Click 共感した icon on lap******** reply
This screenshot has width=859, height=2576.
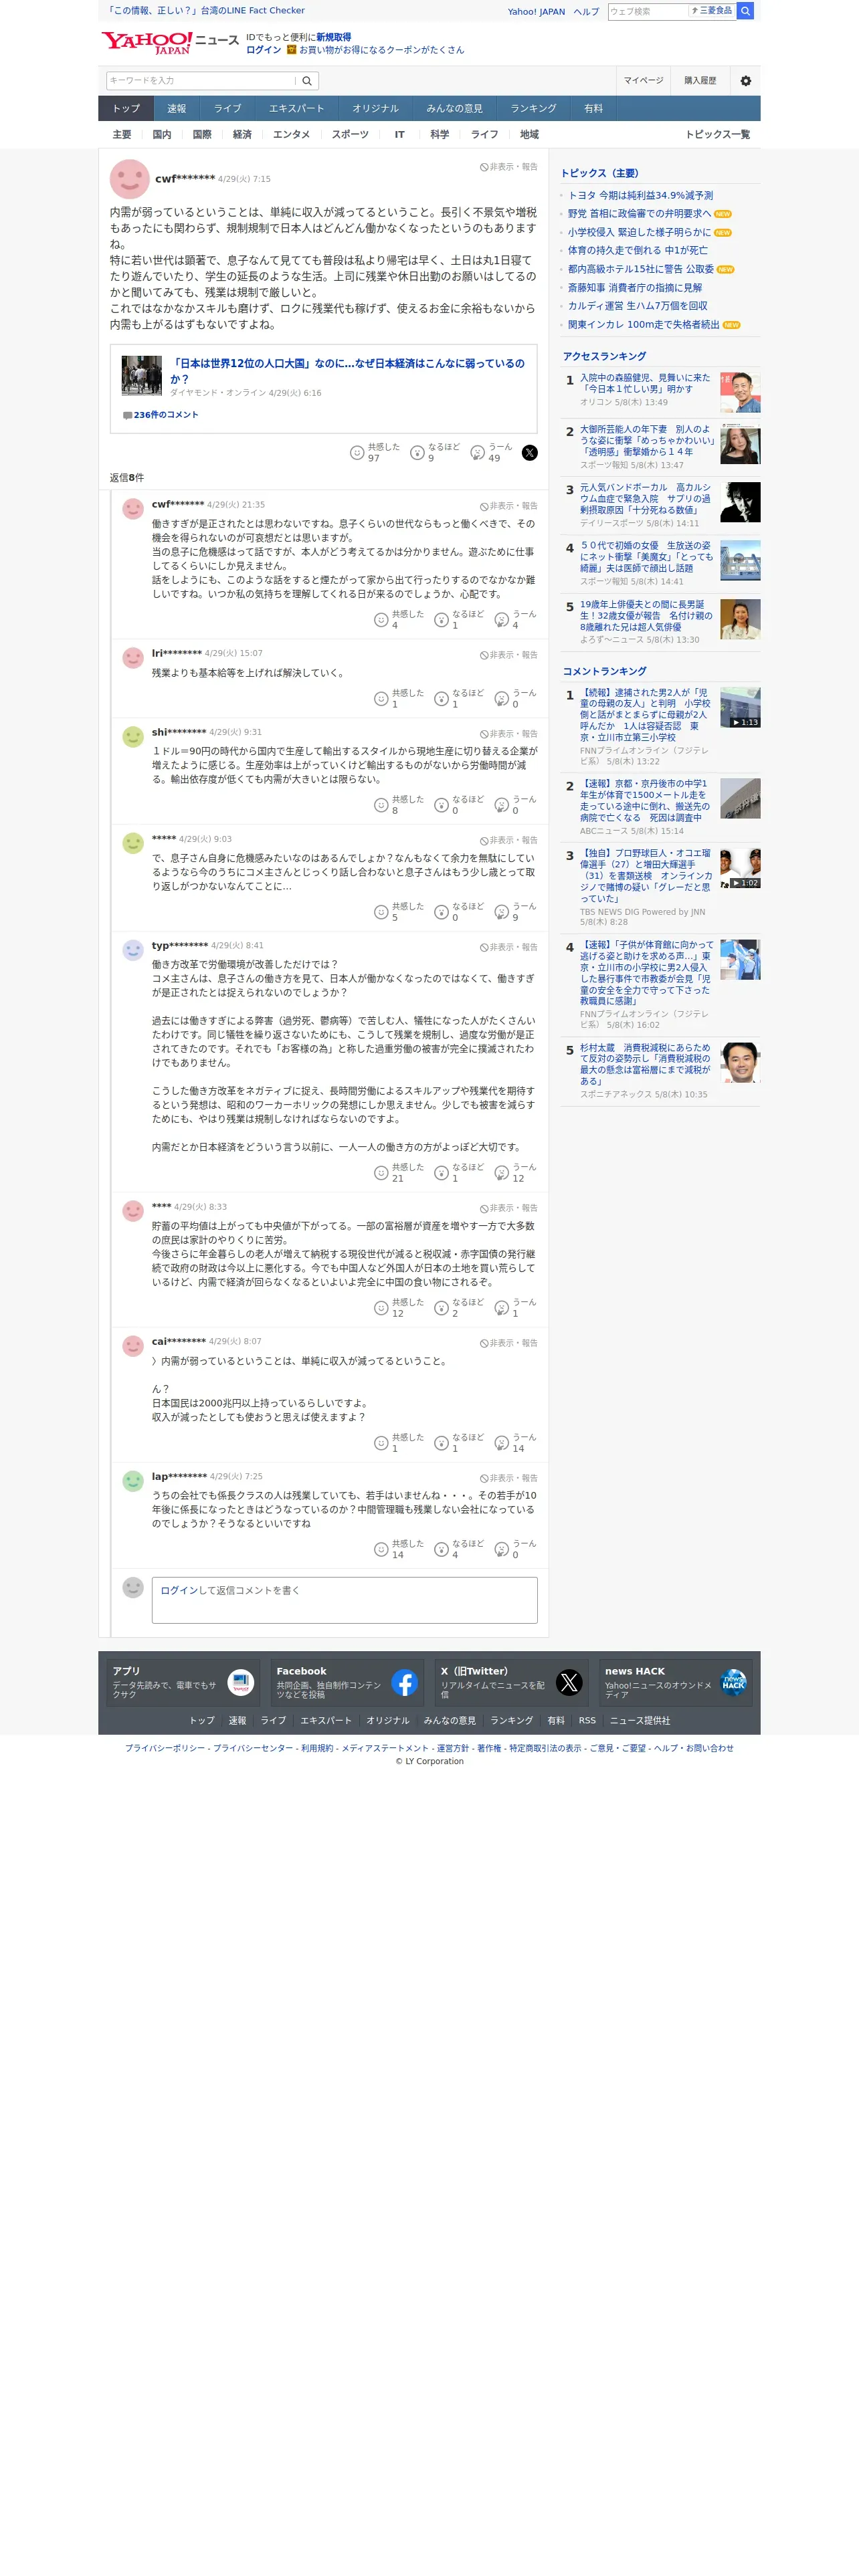(381, 1549)
